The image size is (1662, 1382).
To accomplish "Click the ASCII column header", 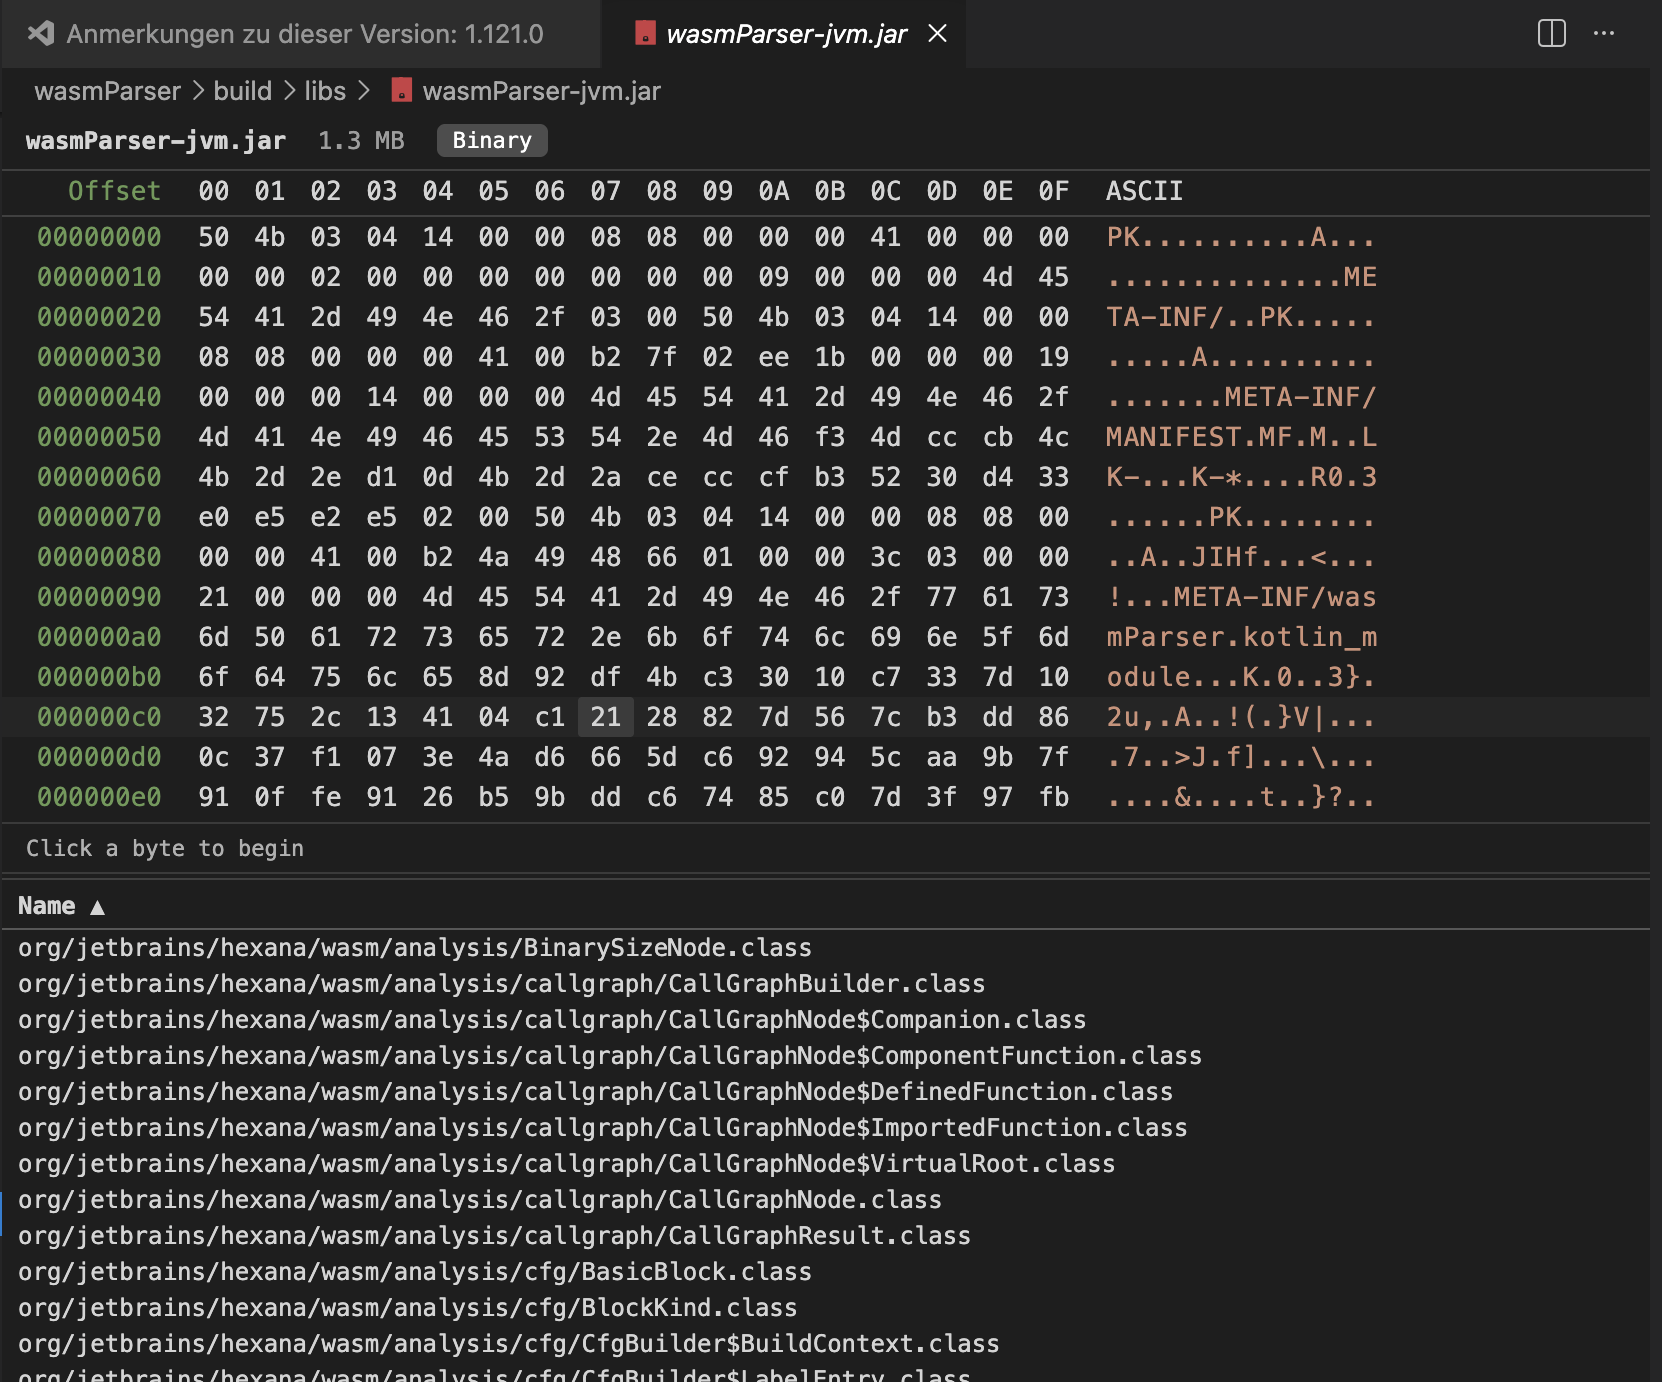I will pos(1144,191).
